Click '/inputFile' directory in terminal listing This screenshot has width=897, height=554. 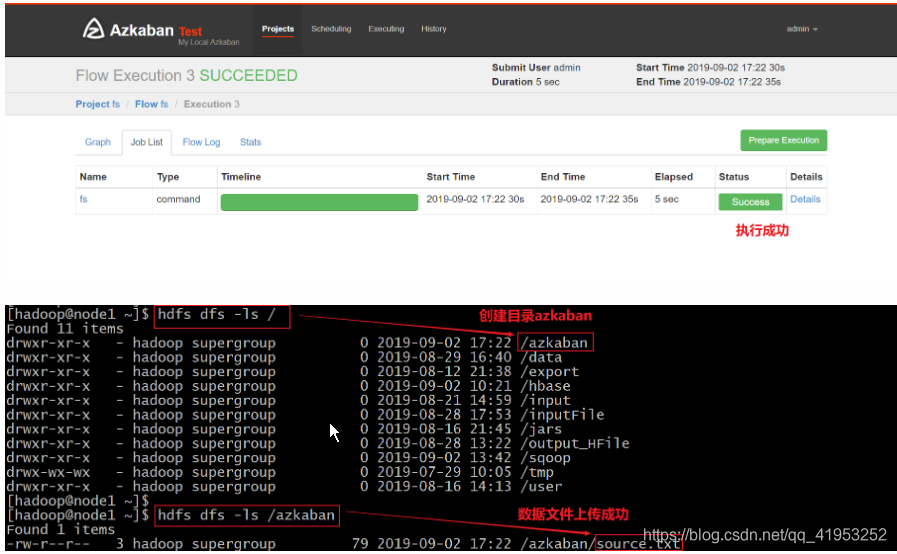click(x=562, y=414)
